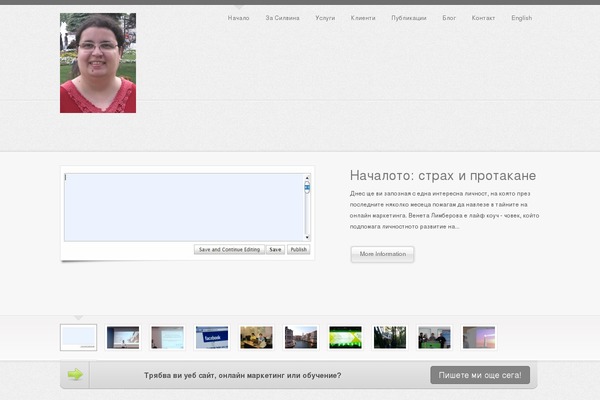Click the editor scrollbar thumb
Screen dimensions: 600x400
click(x=307, y=187)
